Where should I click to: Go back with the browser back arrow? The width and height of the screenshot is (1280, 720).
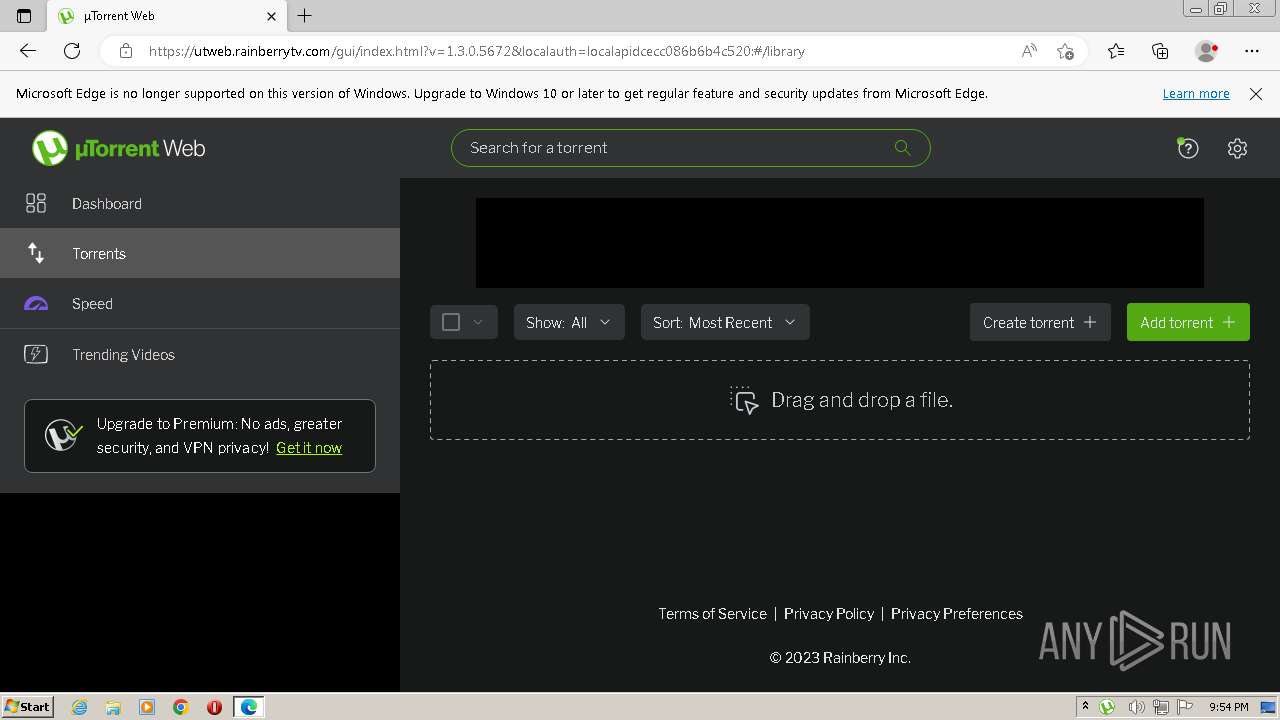tap(28, 51)
